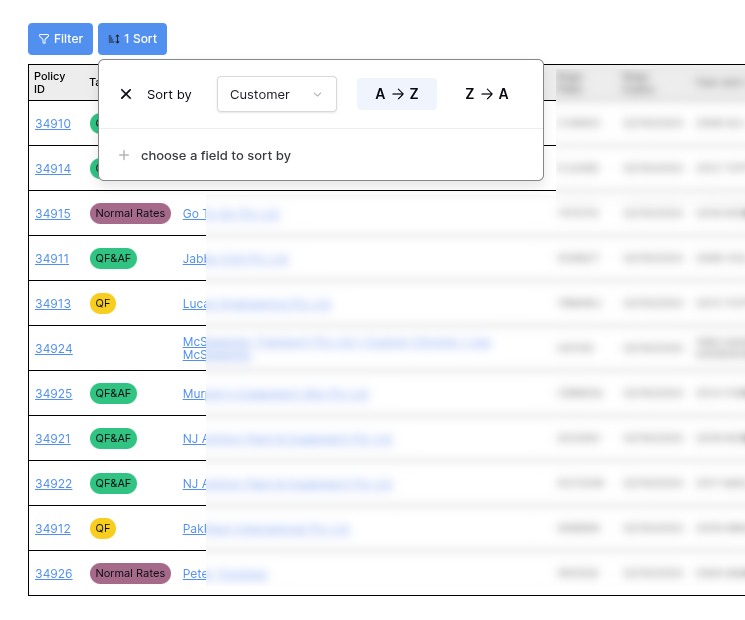Open the Customer sort field dropdown
The height and width of the screenshot is (620, 745).
point(276,94)
